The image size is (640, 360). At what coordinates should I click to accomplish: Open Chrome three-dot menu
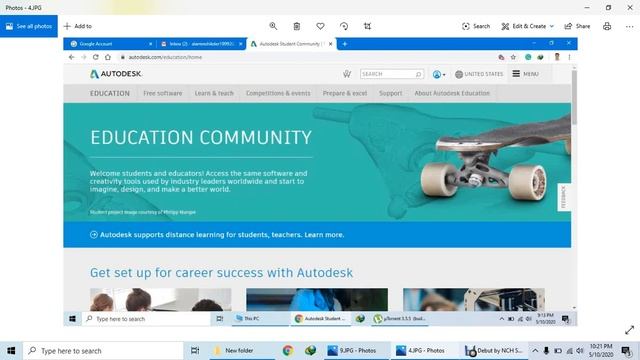[569, 57]
